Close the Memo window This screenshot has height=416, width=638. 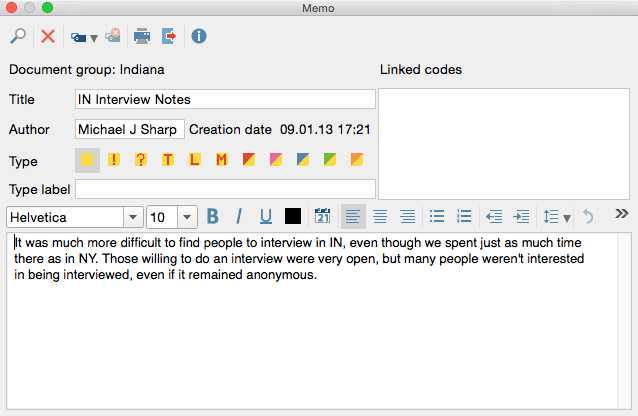point(11,7)
